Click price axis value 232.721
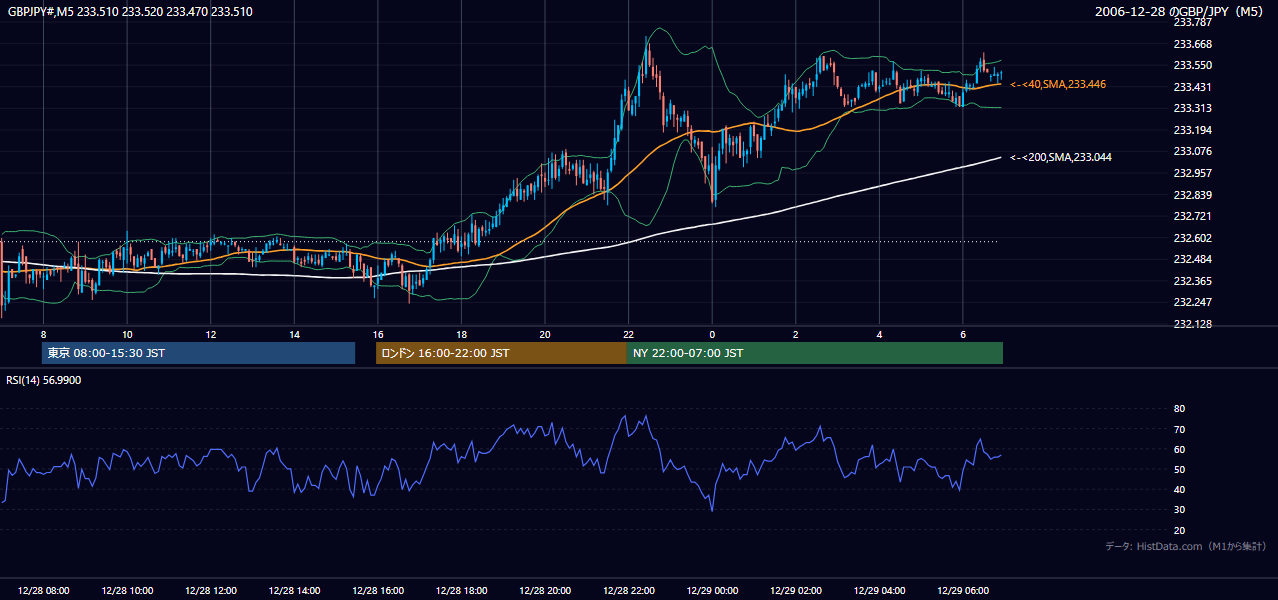 1193,216
